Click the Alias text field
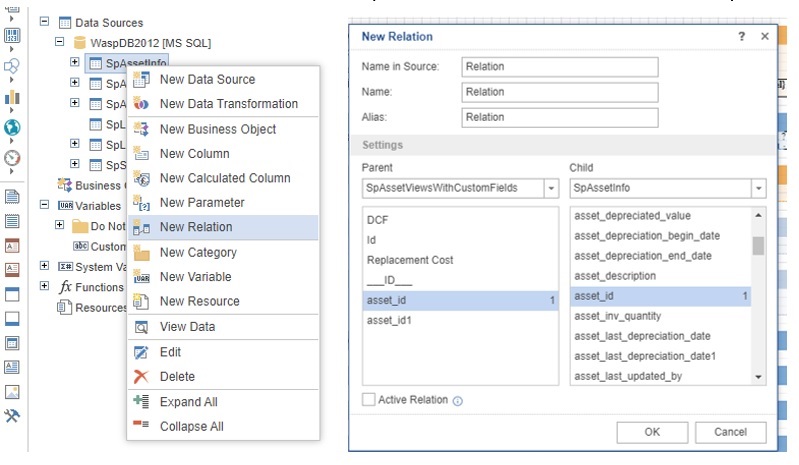This screenshot has height=465, width=799. pos(560,117)
